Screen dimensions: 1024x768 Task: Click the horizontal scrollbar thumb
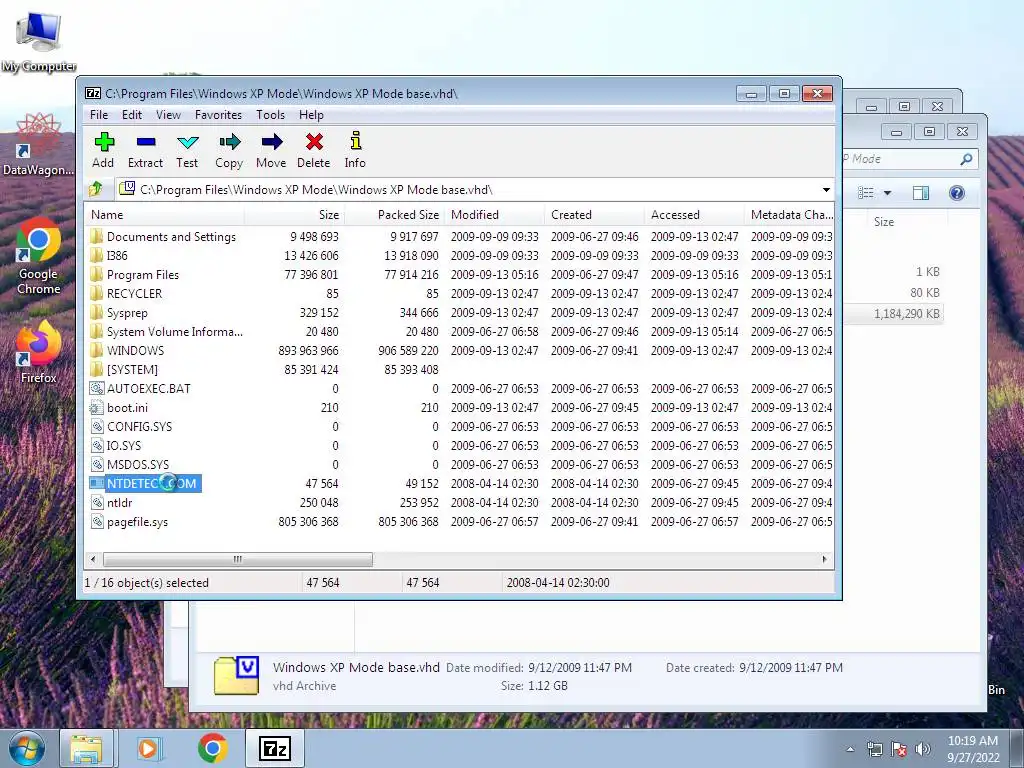(238, 560)
